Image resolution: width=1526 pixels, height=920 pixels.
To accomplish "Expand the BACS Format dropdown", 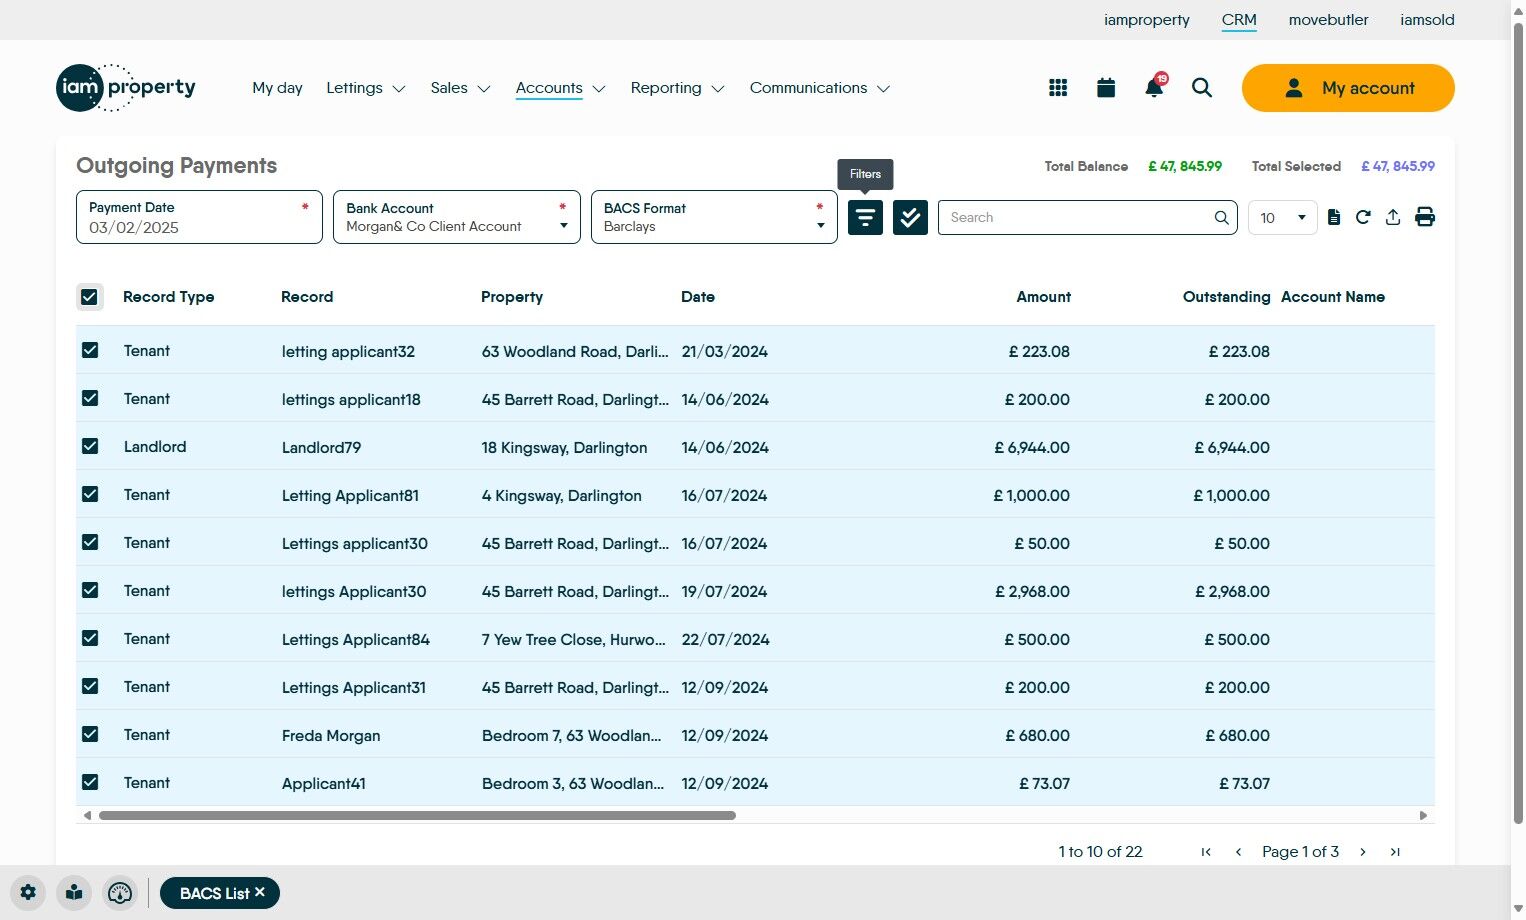I will click(714, 217).
